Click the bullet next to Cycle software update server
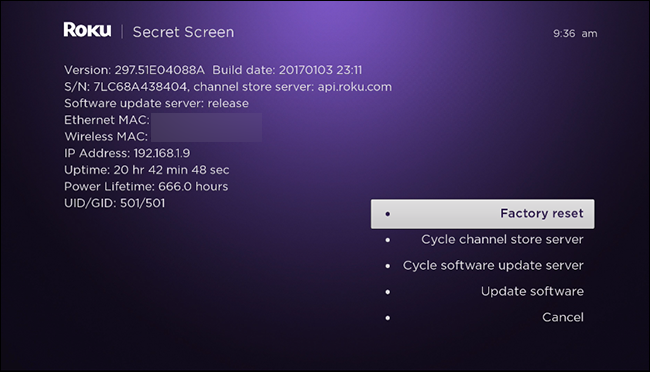Viewport: 650px width, 372px height. pos(388,266)
